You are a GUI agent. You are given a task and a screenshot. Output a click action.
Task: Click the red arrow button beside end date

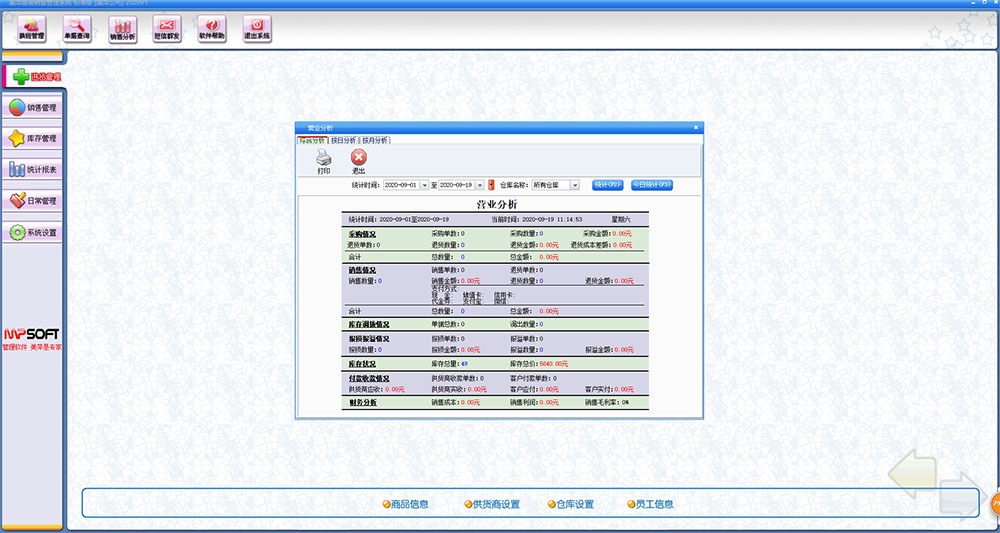point(491,185)
